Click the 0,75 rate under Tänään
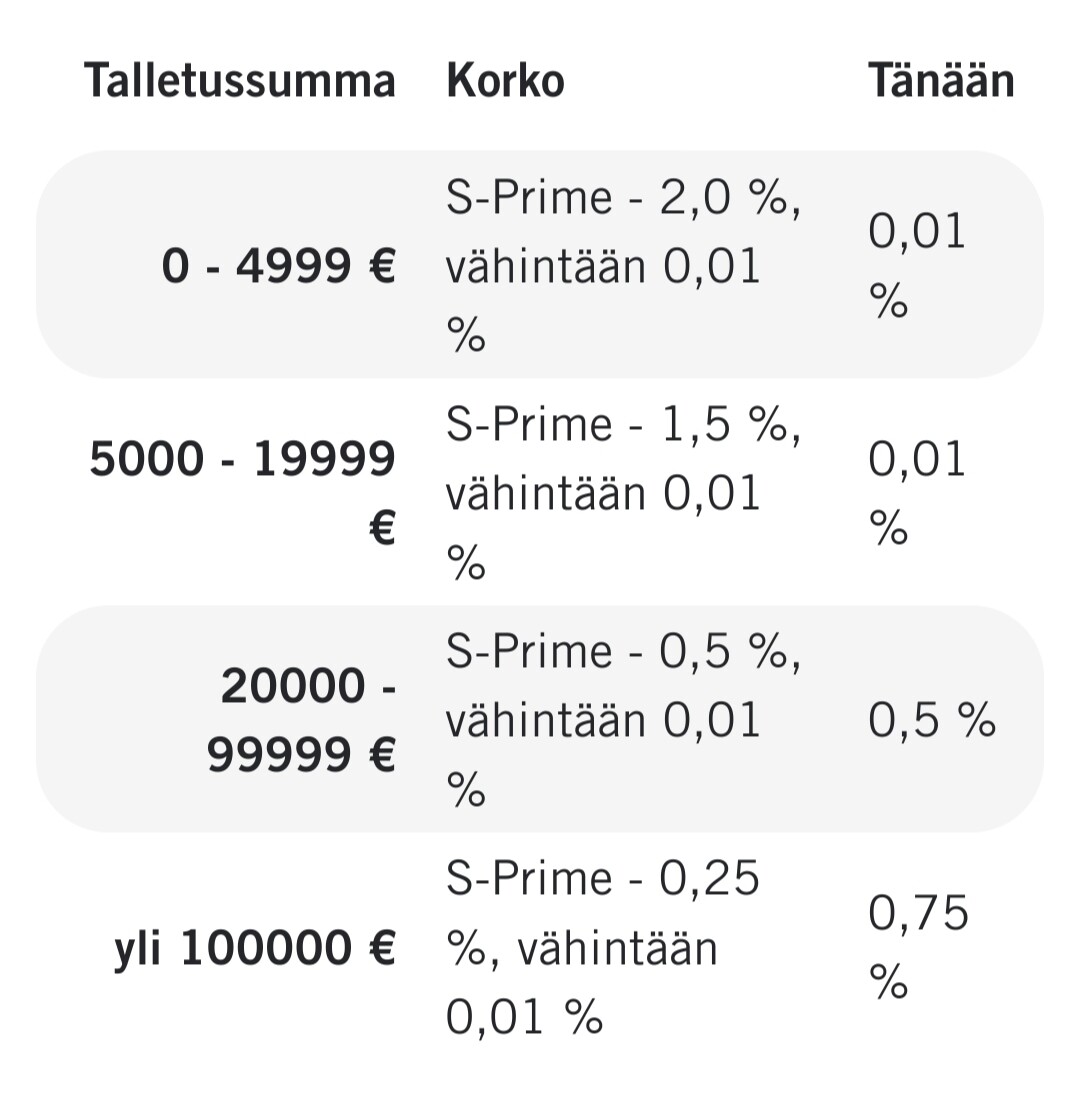Image resolution: width=1076 pixels, height=1096 pixels. coord(918,913)
